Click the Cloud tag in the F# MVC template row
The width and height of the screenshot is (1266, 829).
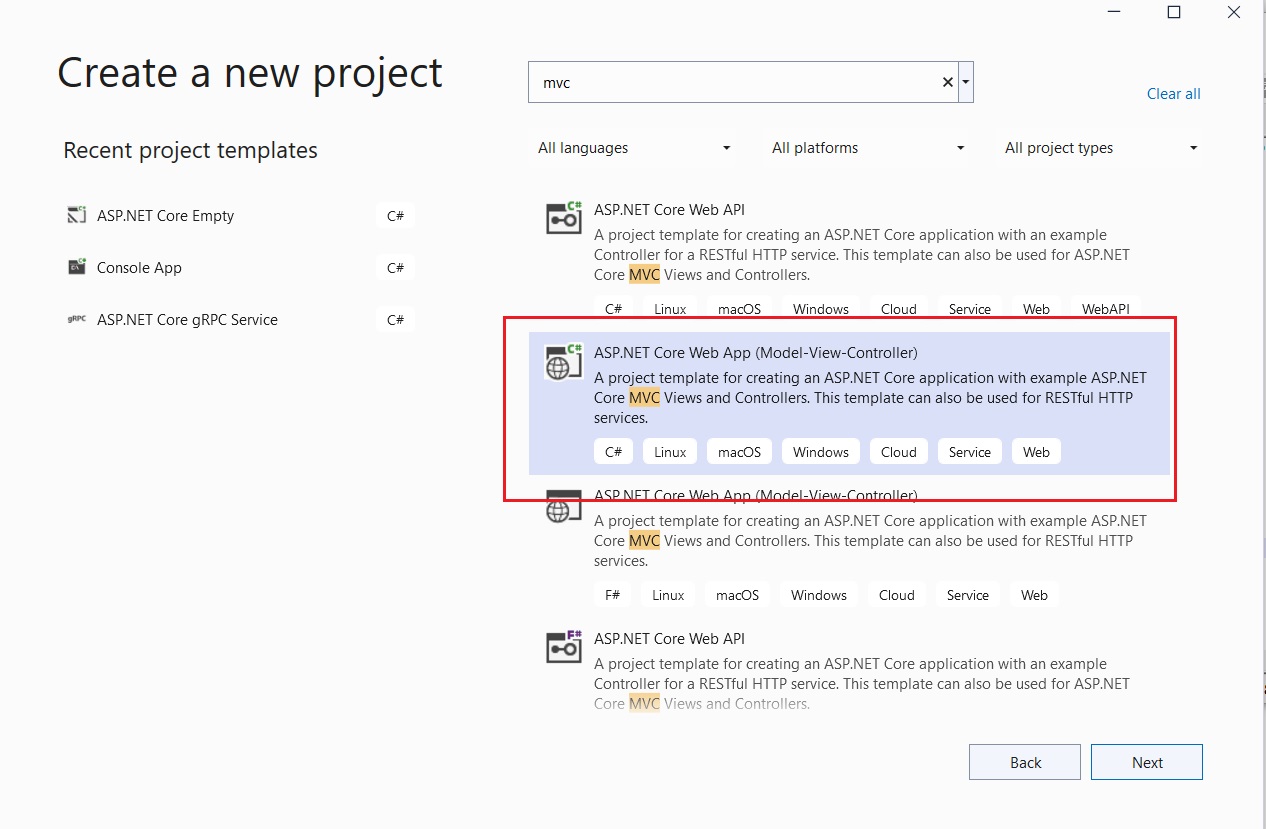897,595
